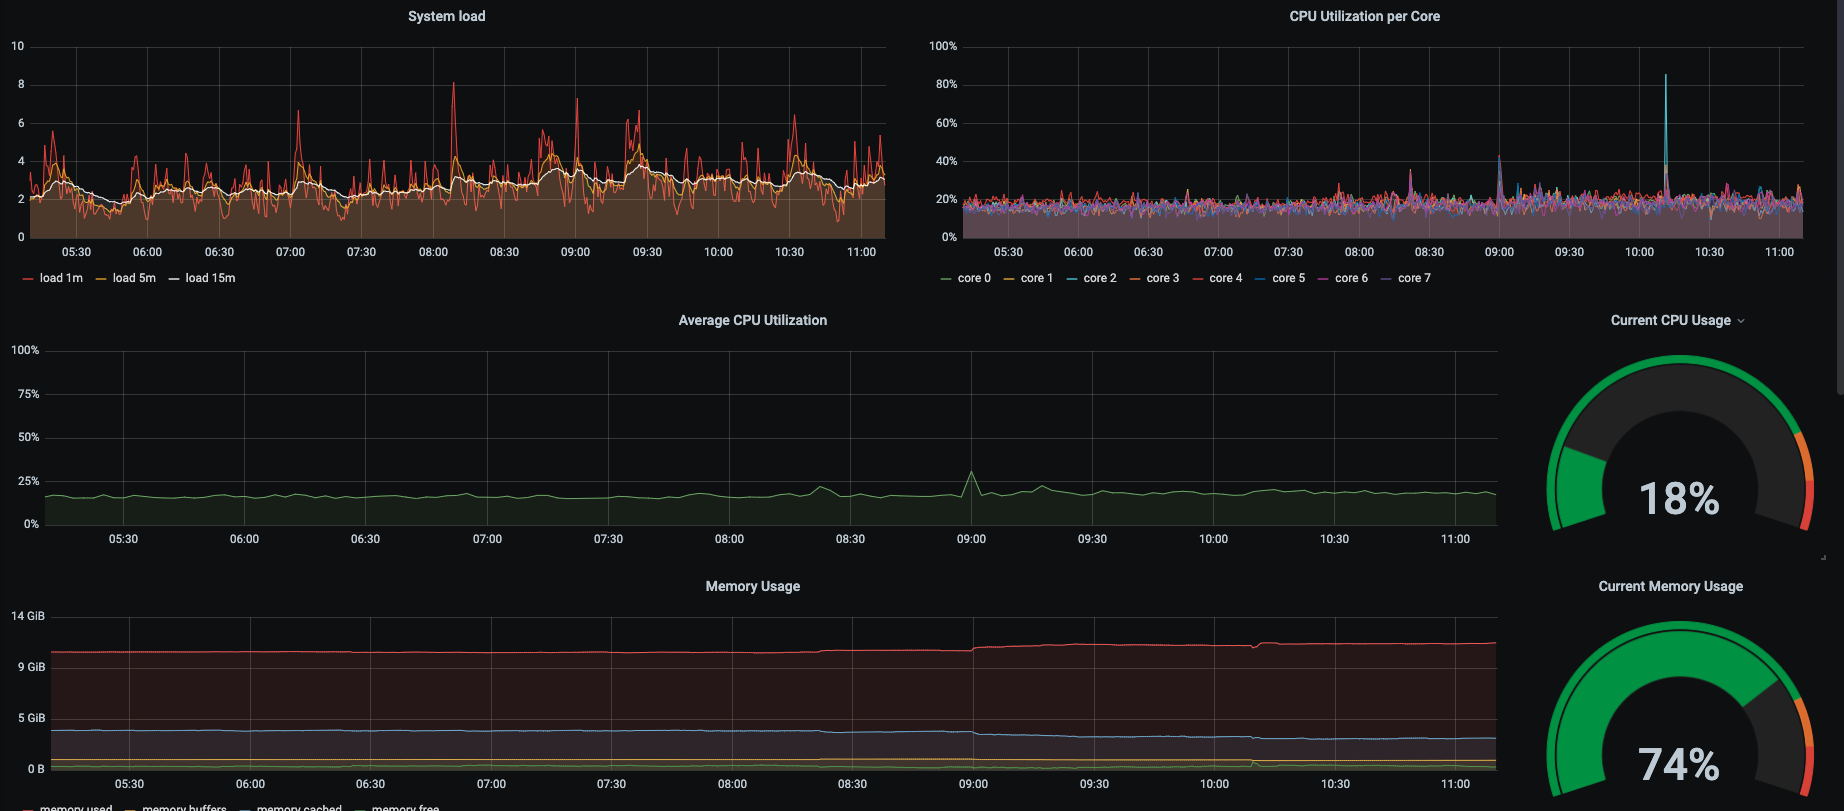Click the 80% axis label in per-core panel
Viewport: 1844px width, 811px height.
pyautogui.click(x=946, y=84)
